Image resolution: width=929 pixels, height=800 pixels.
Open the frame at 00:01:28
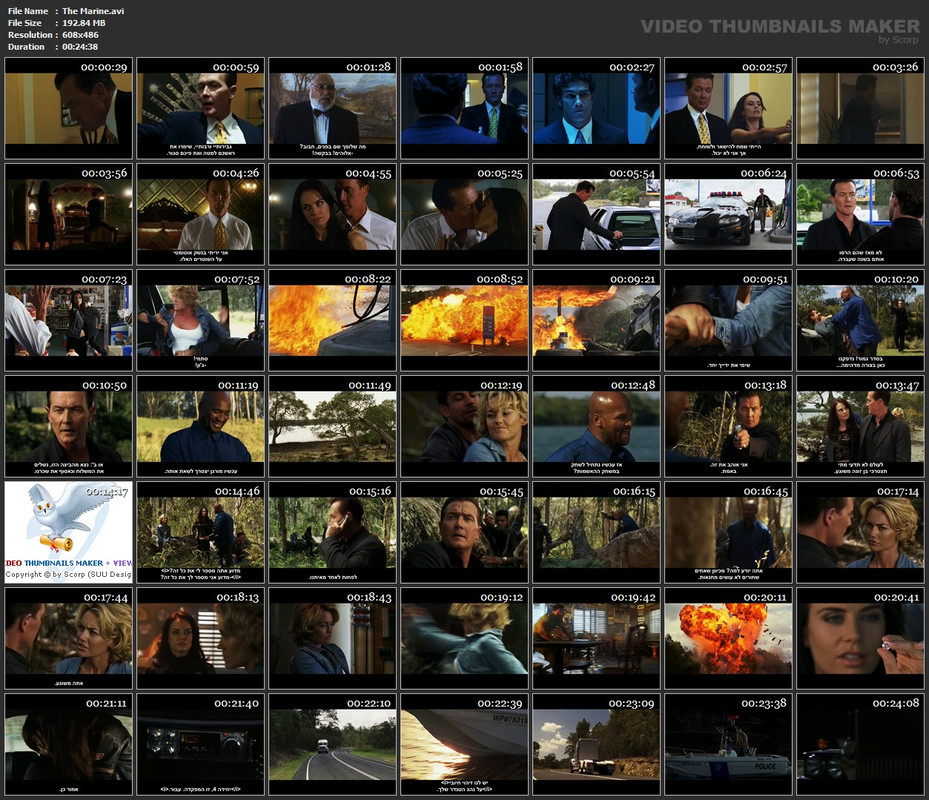pyautogui.click(x=332, y=108)
